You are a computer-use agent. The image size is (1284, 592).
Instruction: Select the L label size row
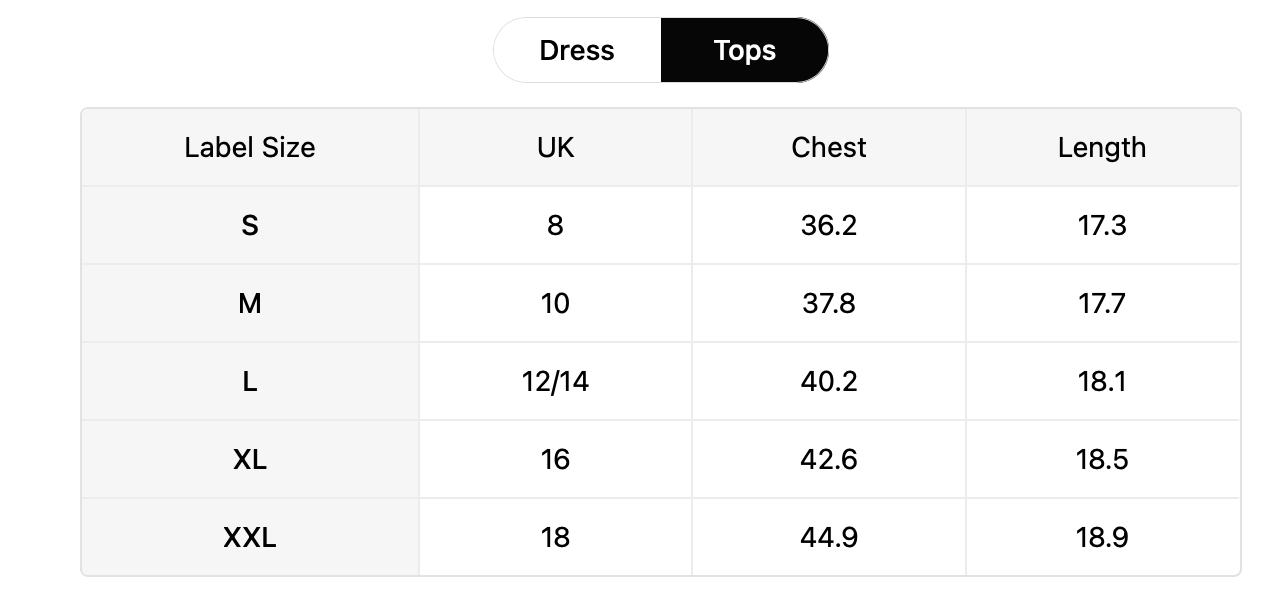[x=660, y=381]
